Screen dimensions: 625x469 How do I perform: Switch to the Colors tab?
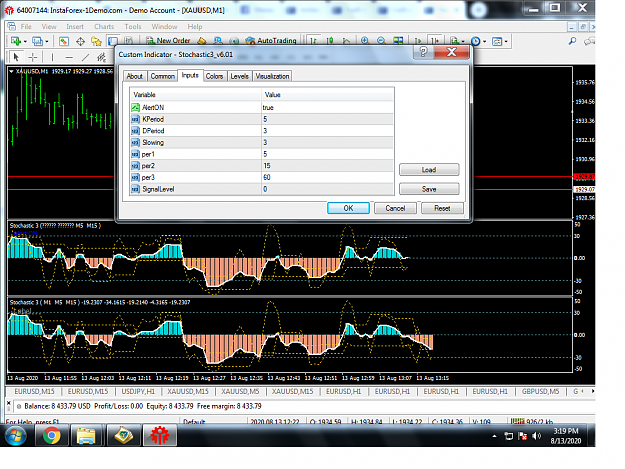214,76
